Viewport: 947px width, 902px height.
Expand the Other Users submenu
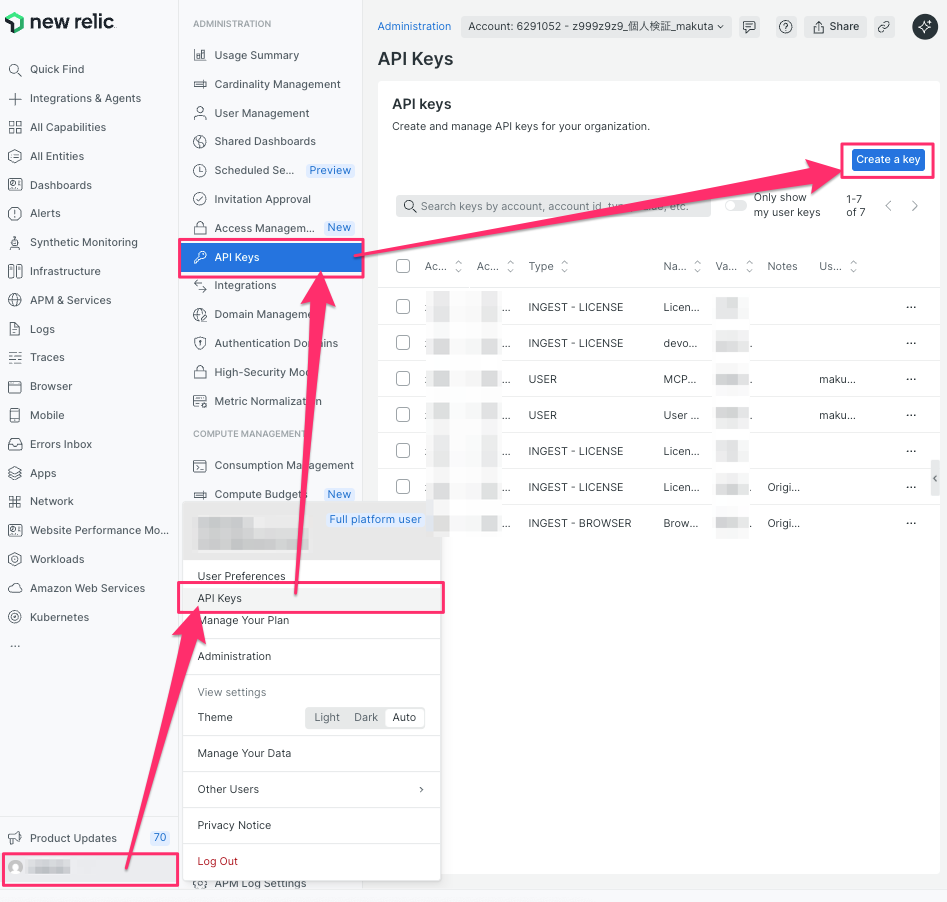310,789
